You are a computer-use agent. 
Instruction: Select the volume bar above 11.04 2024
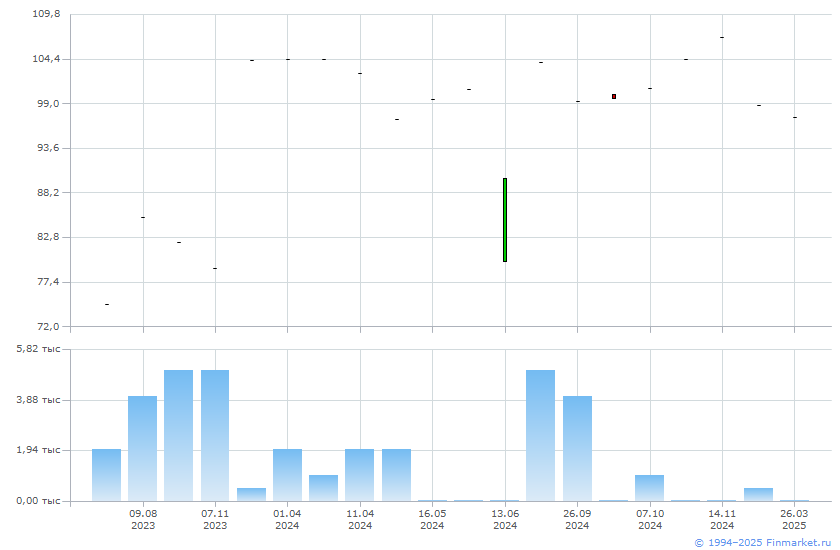(x=359, y=475)
